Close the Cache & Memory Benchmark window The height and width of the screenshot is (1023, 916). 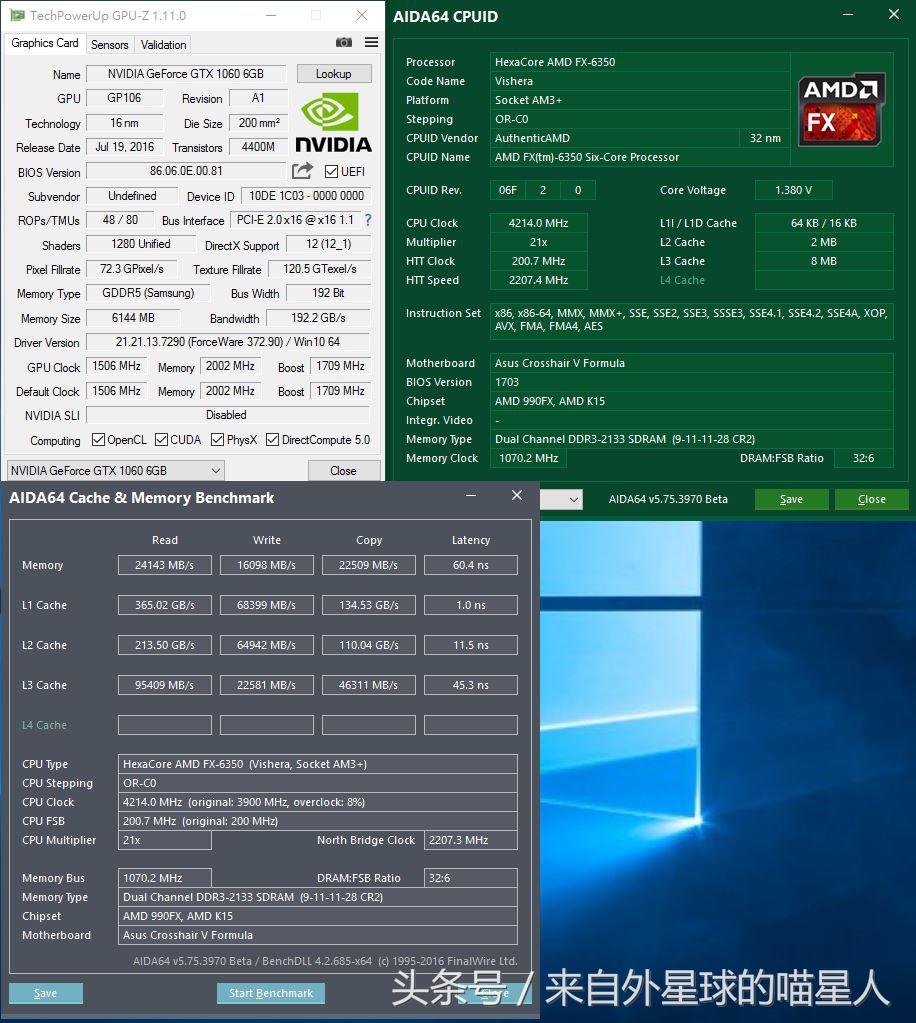[x=517, y=495]
